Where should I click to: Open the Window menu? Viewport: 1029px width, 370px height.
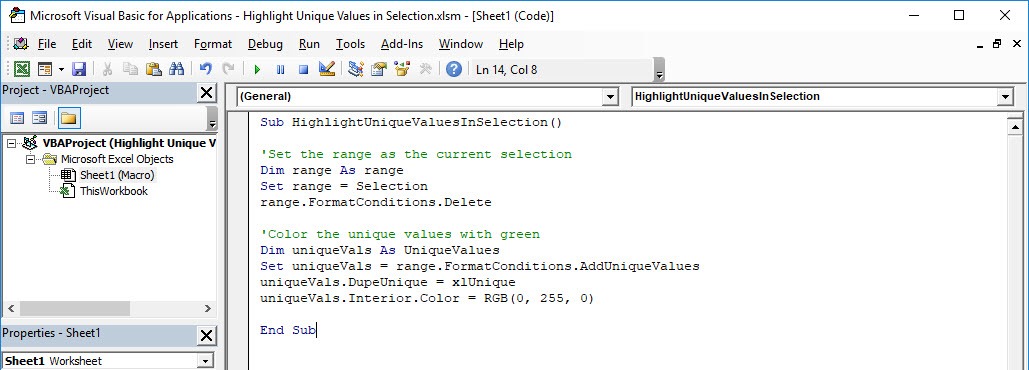pyautogui.click(x=461, y=44)
